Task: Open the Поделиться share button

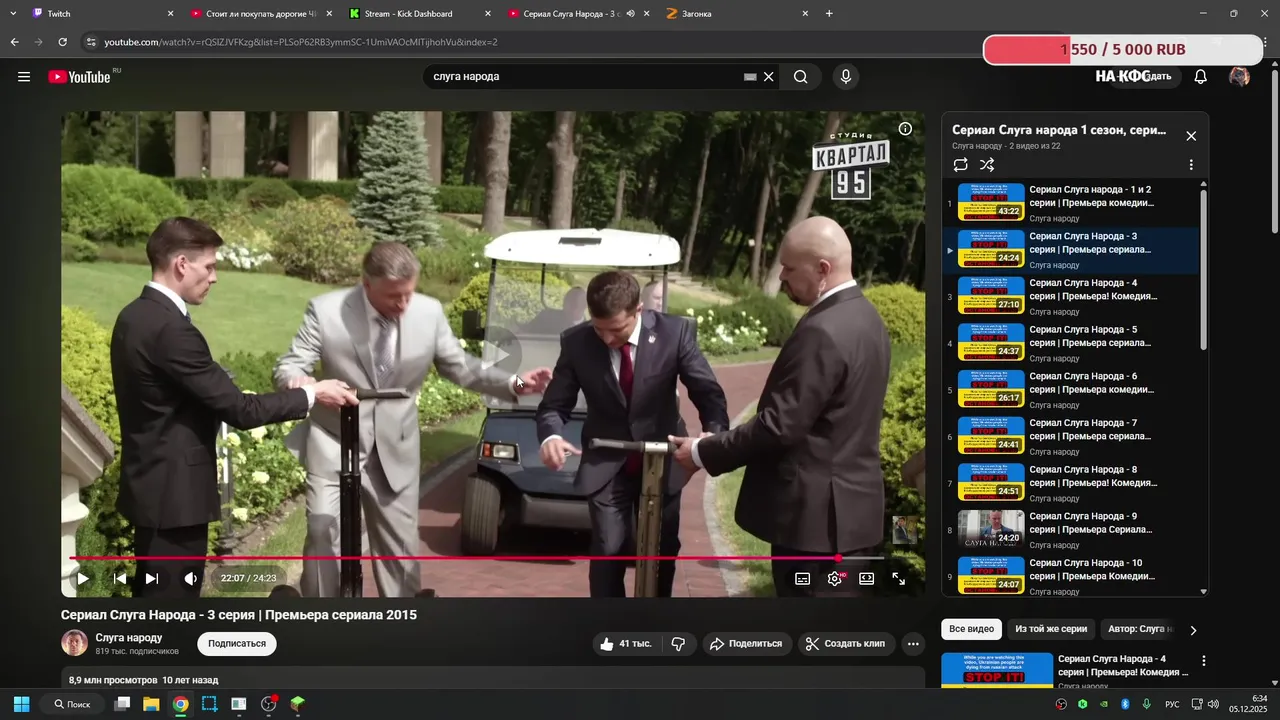Action: [746, 644]
